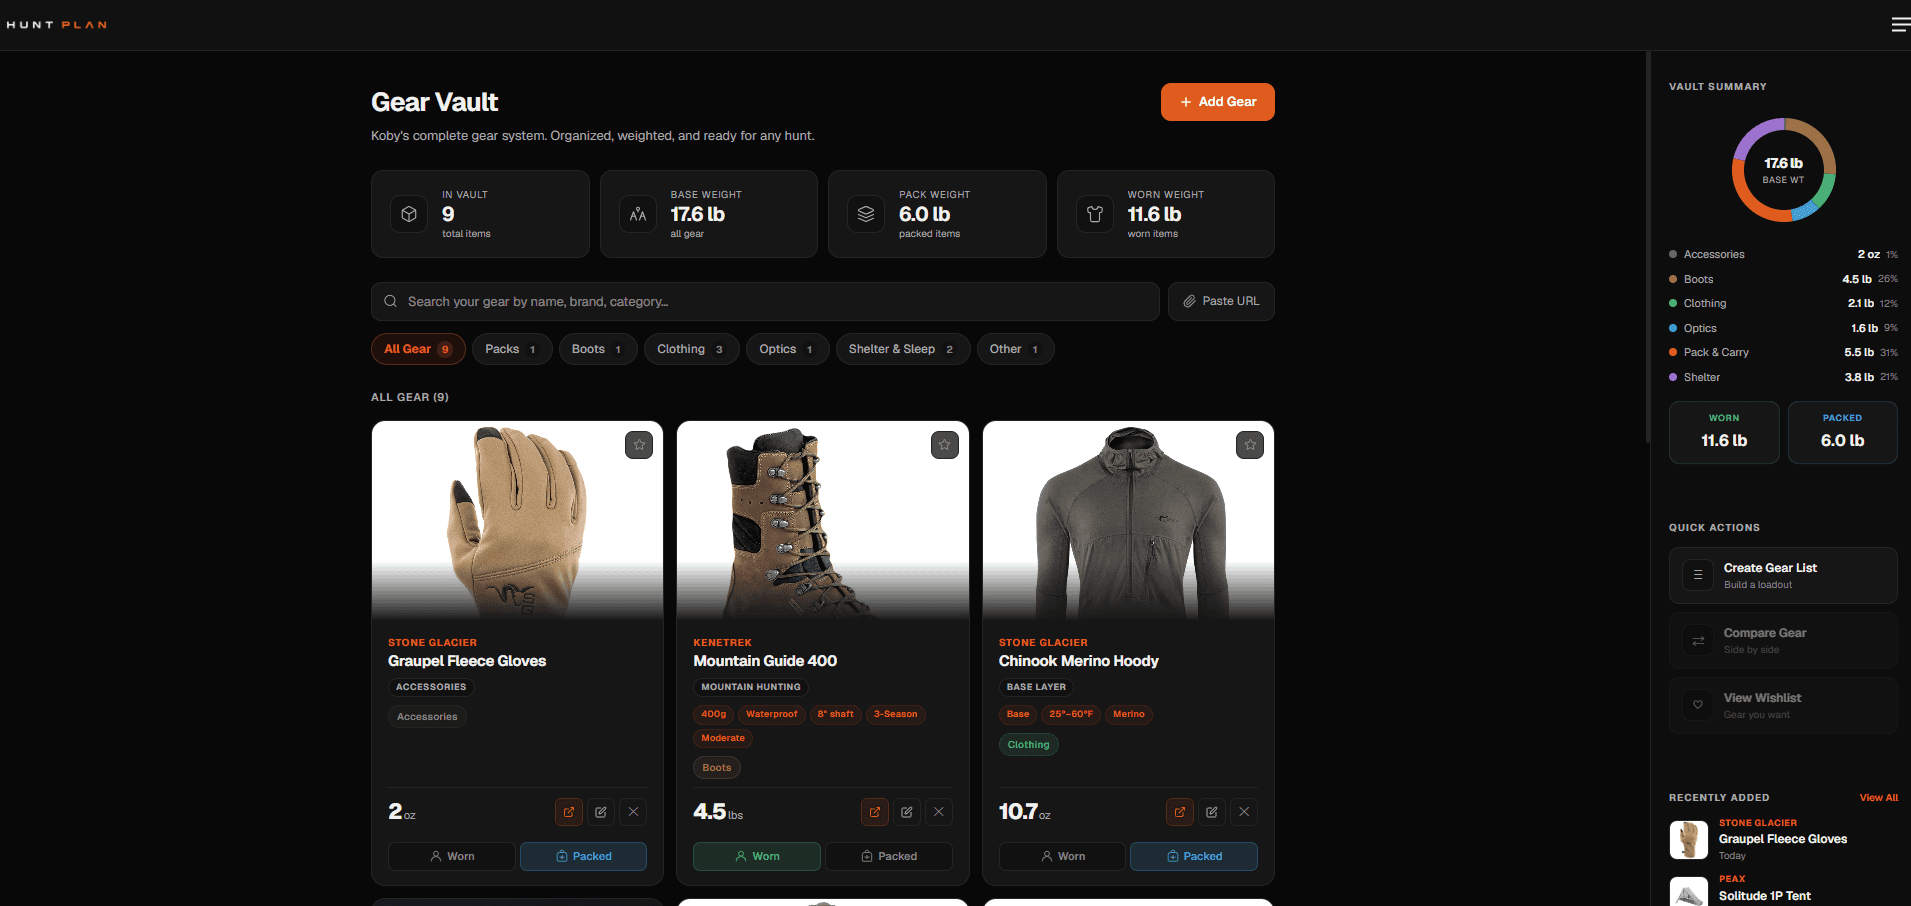This screenshot has width=1911, height=906.
Task: Open the Graupel Fleece Gloves product image
Action: [517, 521]
